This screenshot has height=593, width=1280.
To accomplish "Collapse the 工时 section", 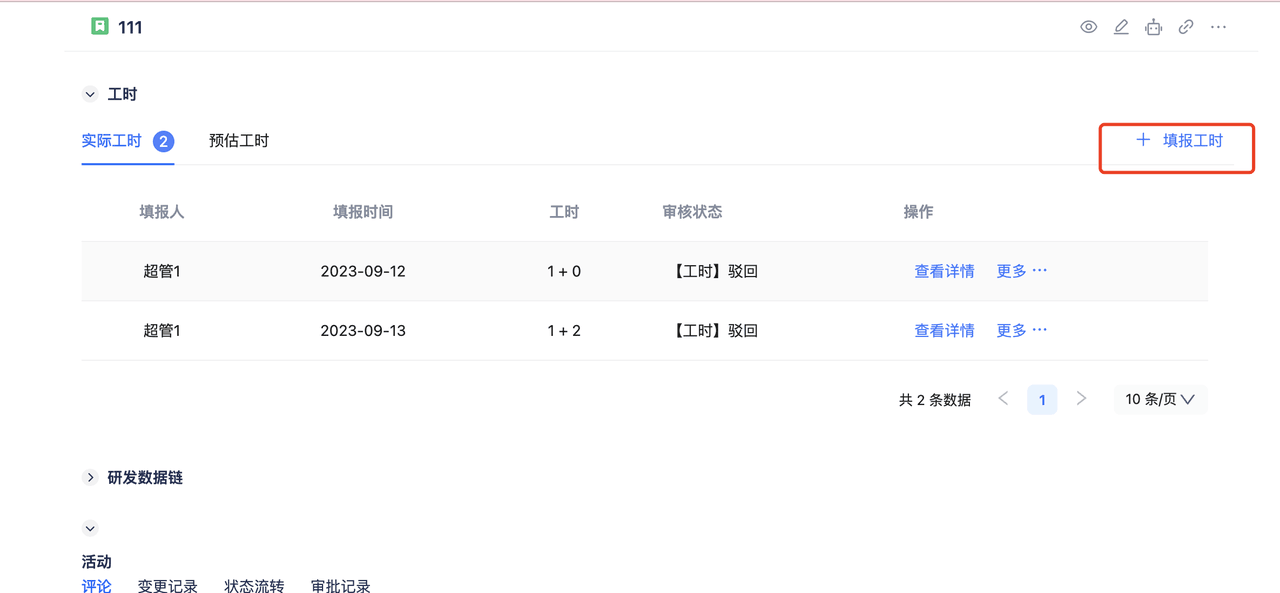I will click(90, 95).
